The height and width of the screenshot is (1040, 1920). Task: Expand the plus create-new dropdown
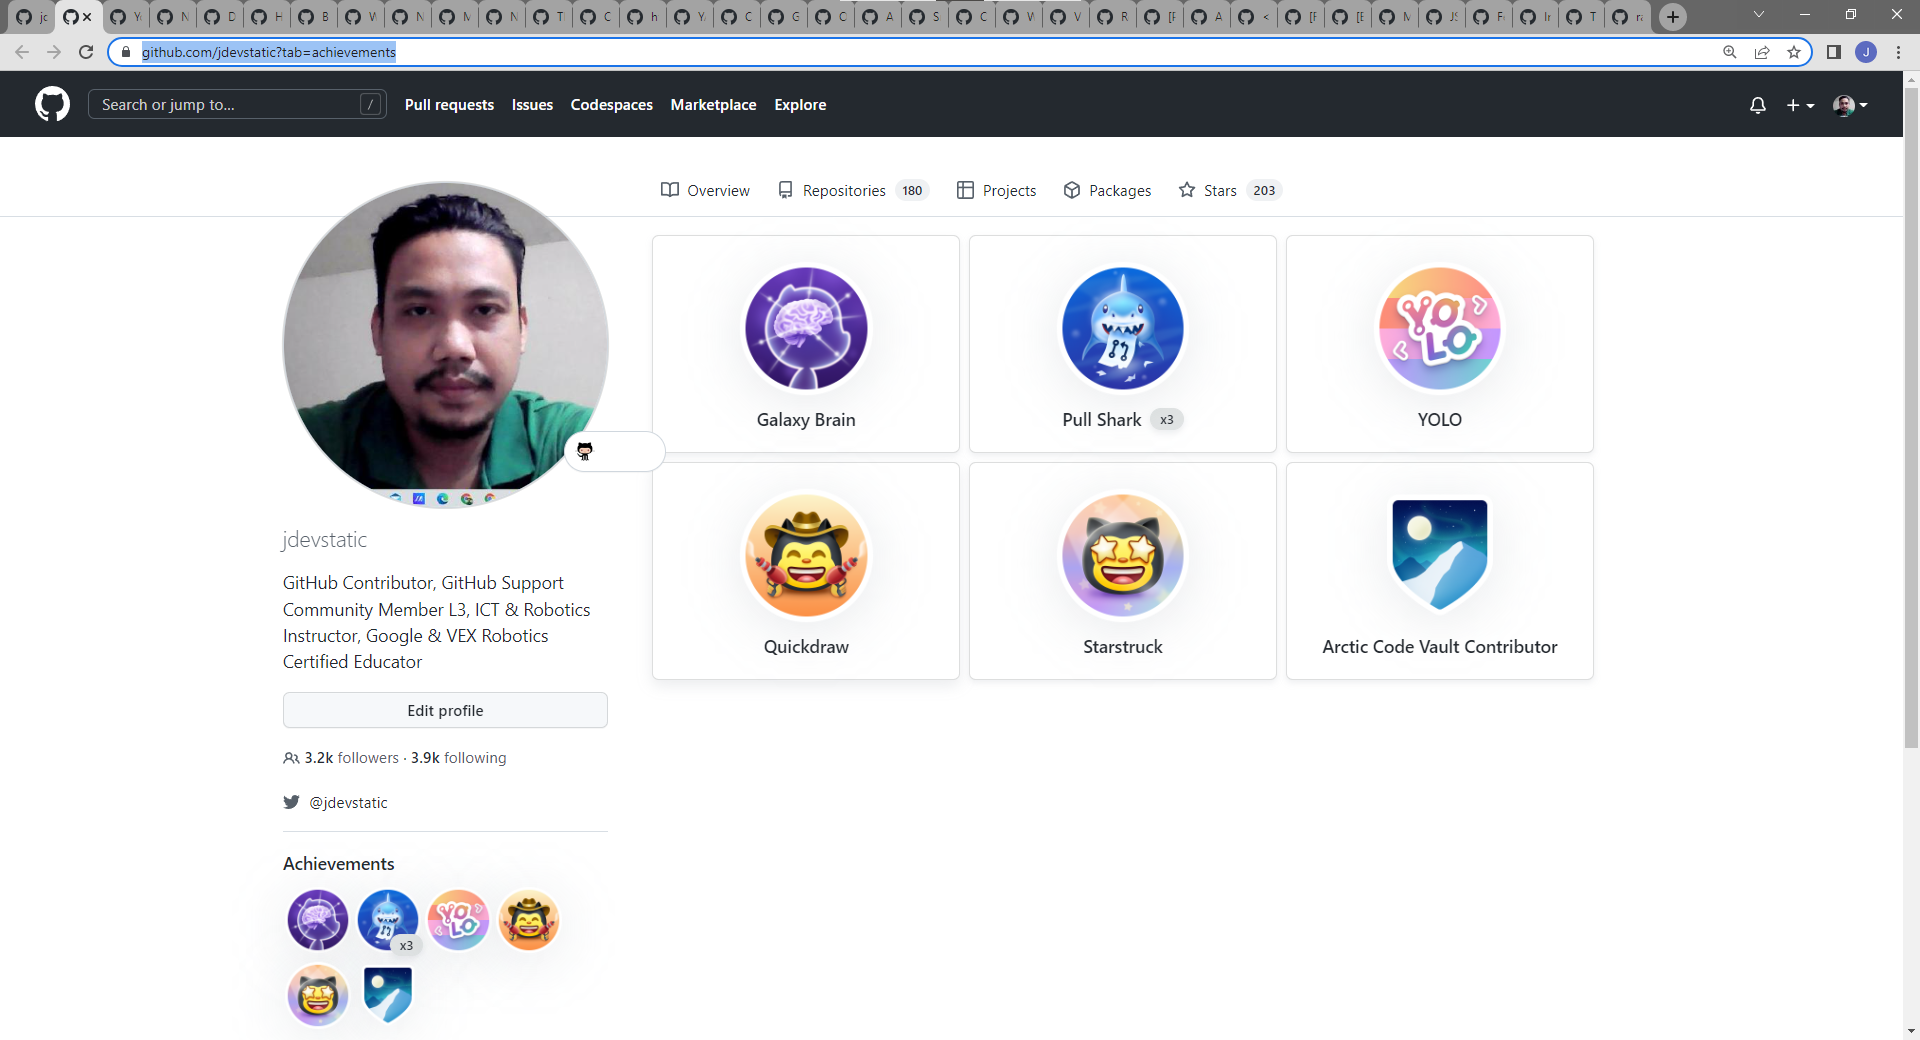[x=1800, y=105]
